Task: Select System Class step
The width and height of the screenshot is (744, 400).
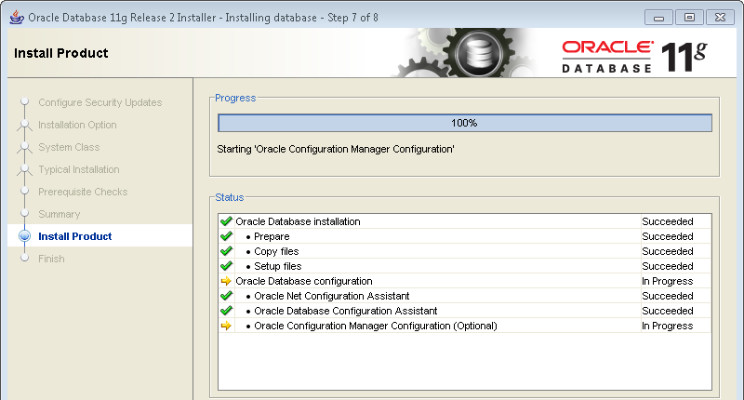Action: pyautogui.click(x=69, y=147)
